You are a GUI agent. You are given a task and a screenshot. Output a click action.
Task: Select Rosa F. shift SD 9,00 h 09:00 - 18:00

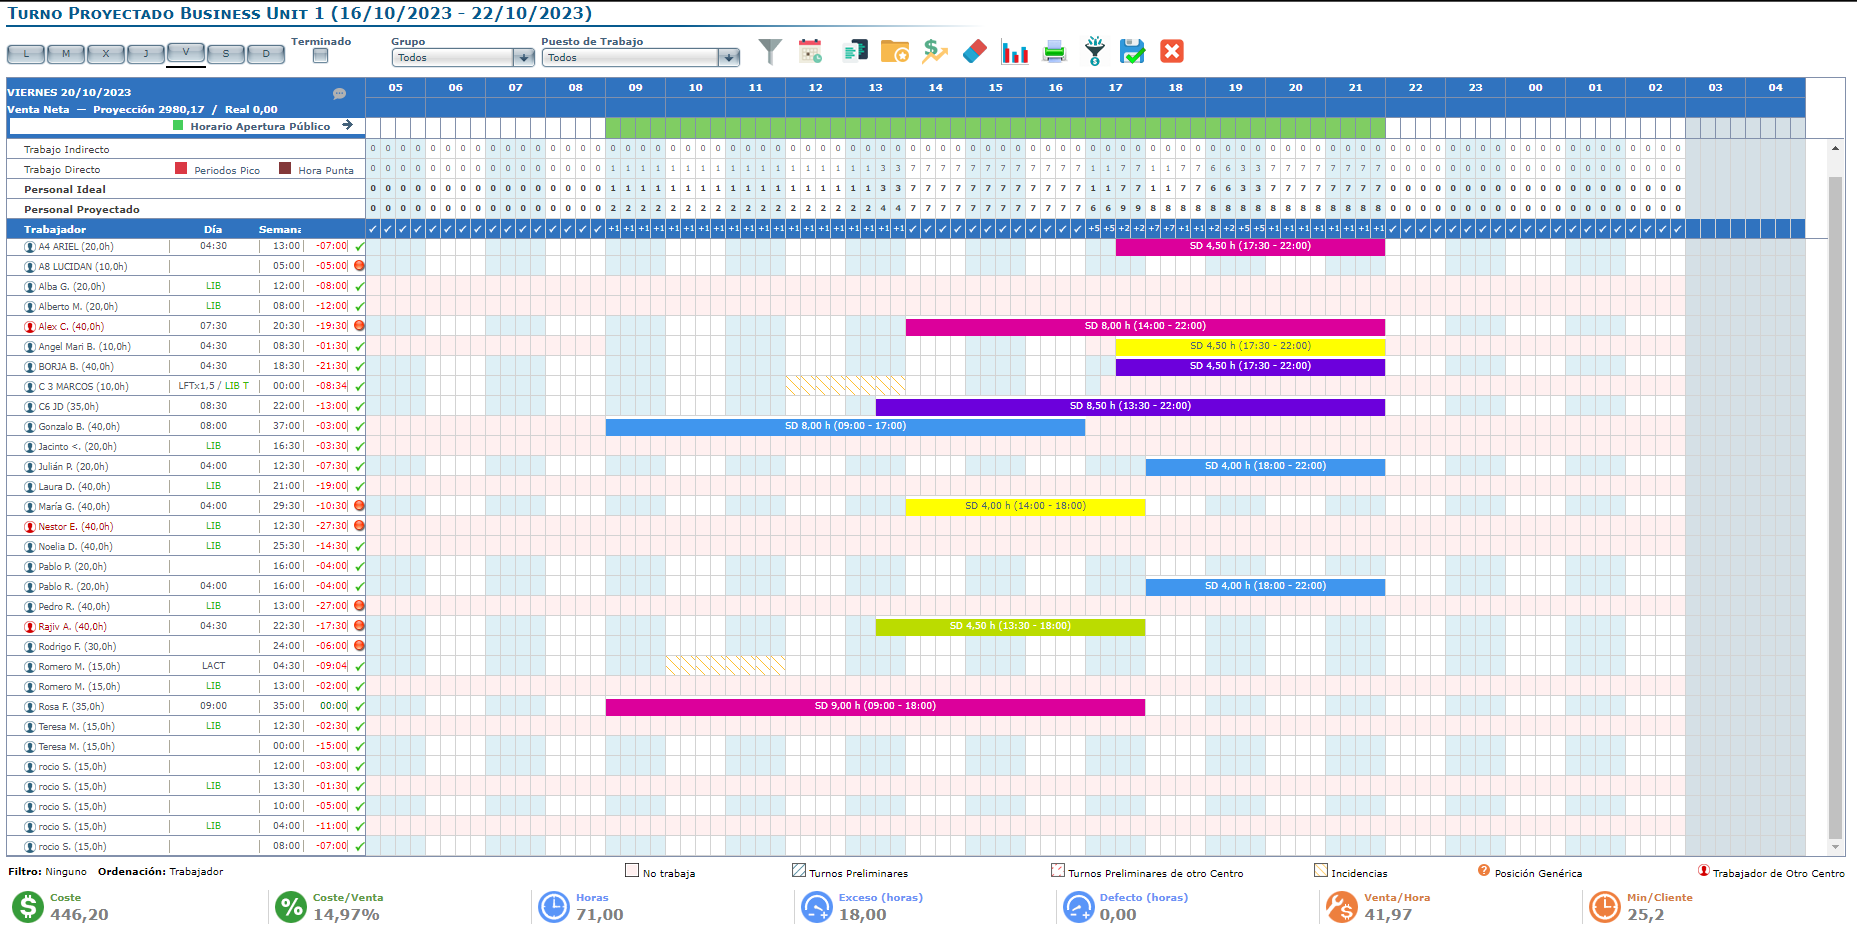[875, 706]
